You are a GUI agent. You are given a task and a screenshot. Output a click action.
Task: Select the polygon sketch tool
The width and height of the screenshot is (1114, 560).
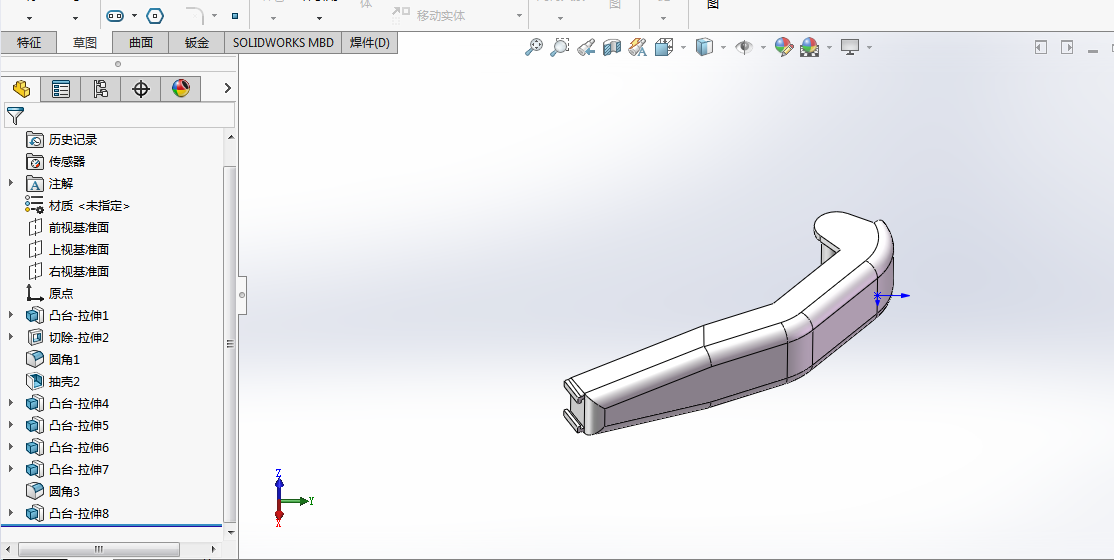coord(155,16)
